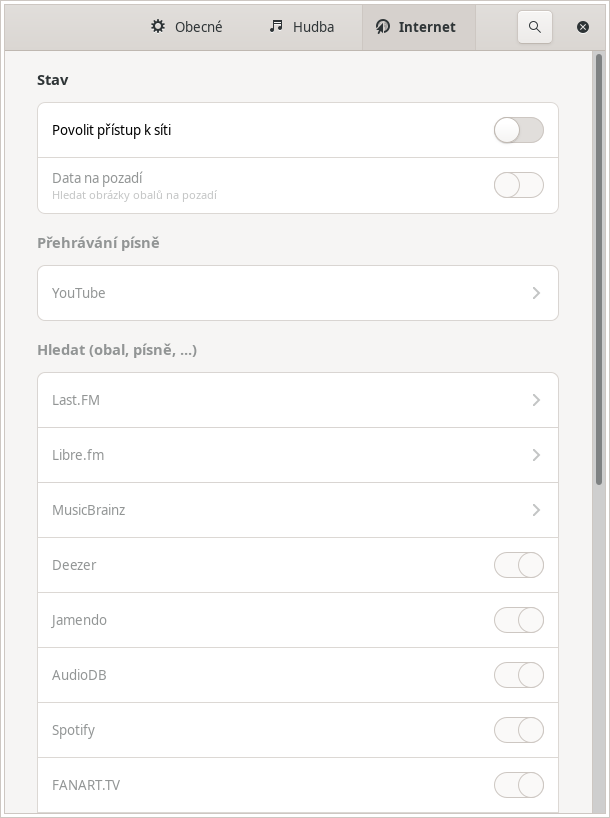Open the MusicBrainz row chevron
Viewport: 610px width, 818px height.
(x=536, y=510)
